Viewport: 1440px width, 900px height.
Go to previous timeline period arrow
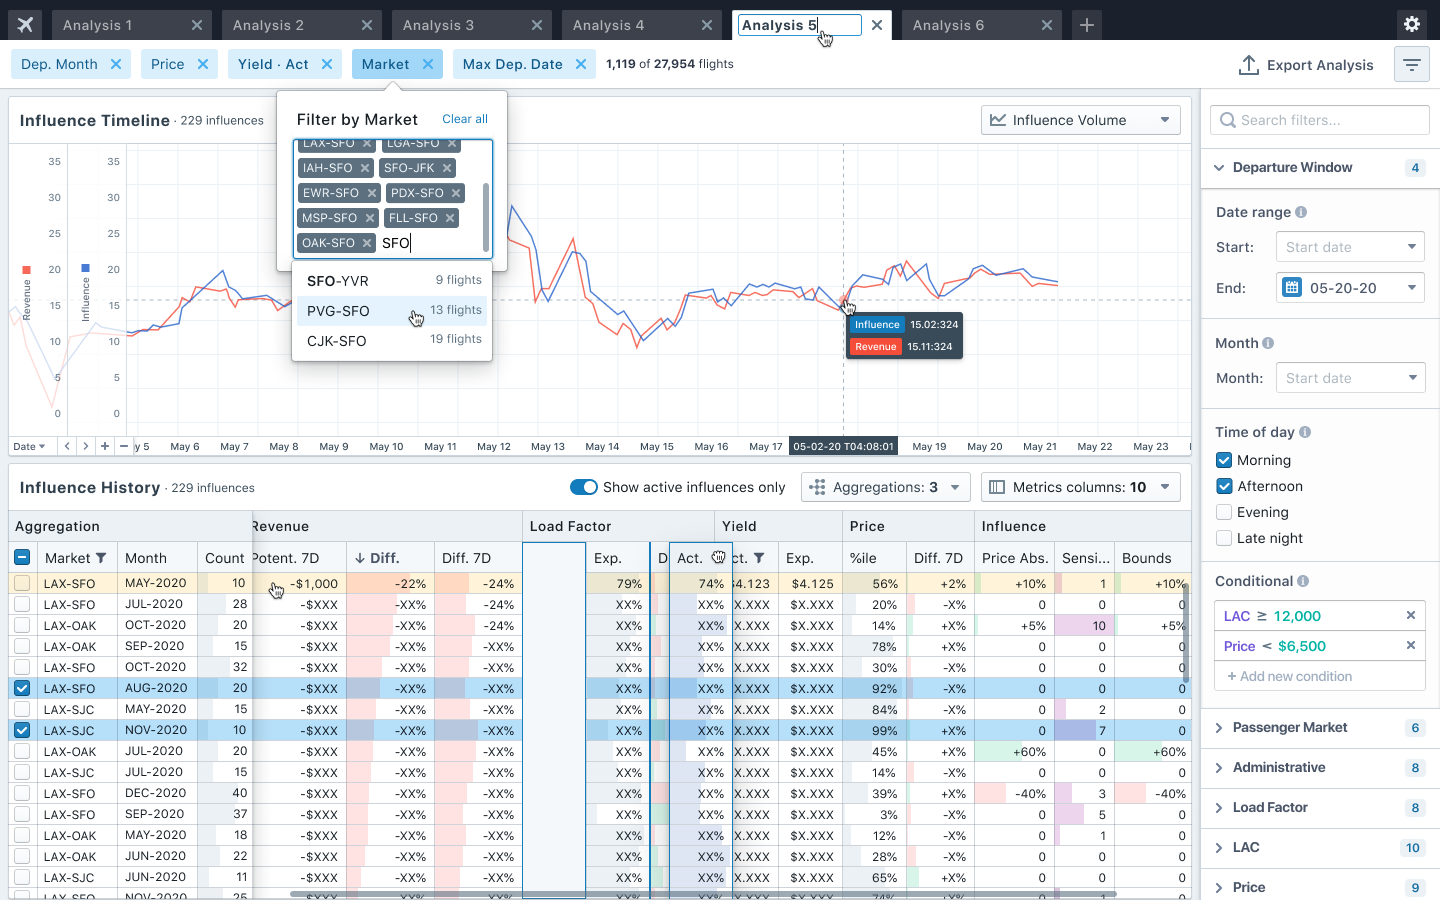(x=67, y=446)
